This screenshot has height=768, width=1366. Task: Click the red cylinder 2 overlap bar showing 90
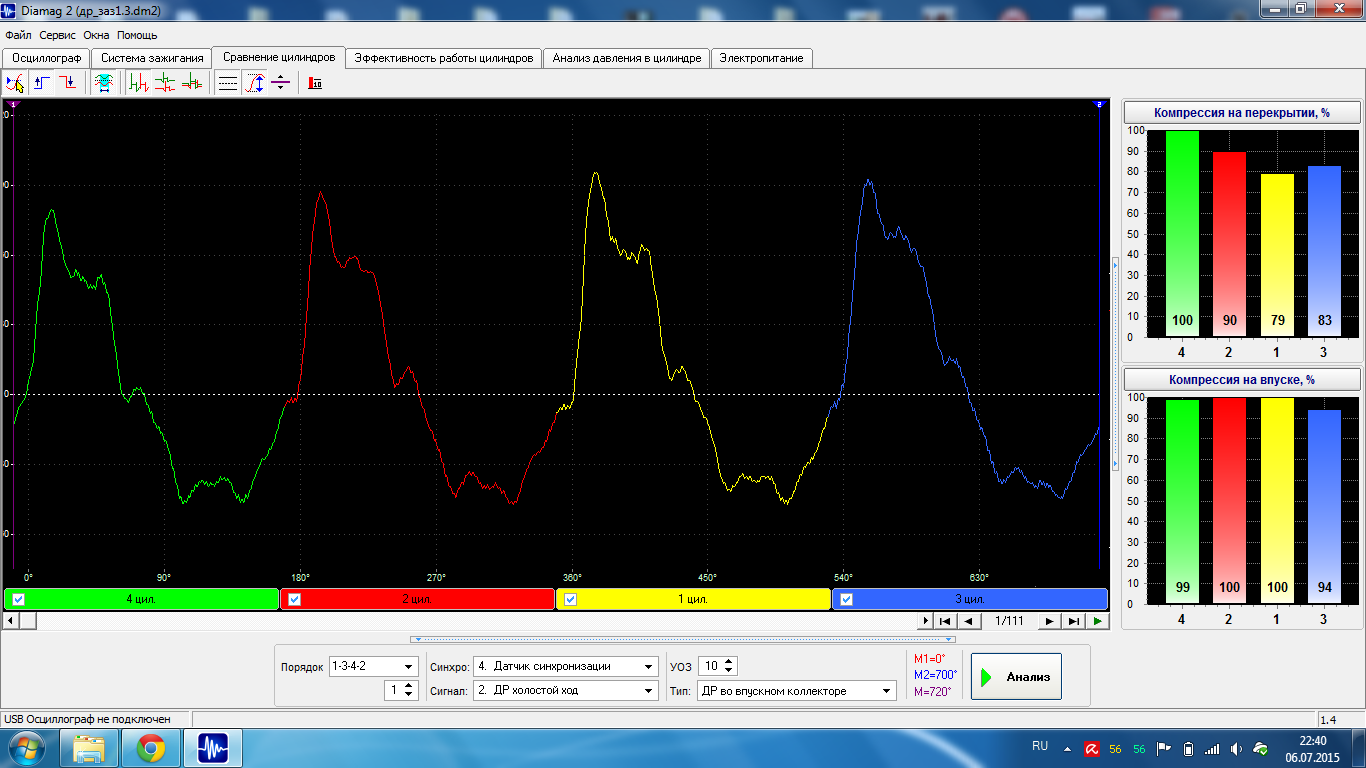[1230, 244]
